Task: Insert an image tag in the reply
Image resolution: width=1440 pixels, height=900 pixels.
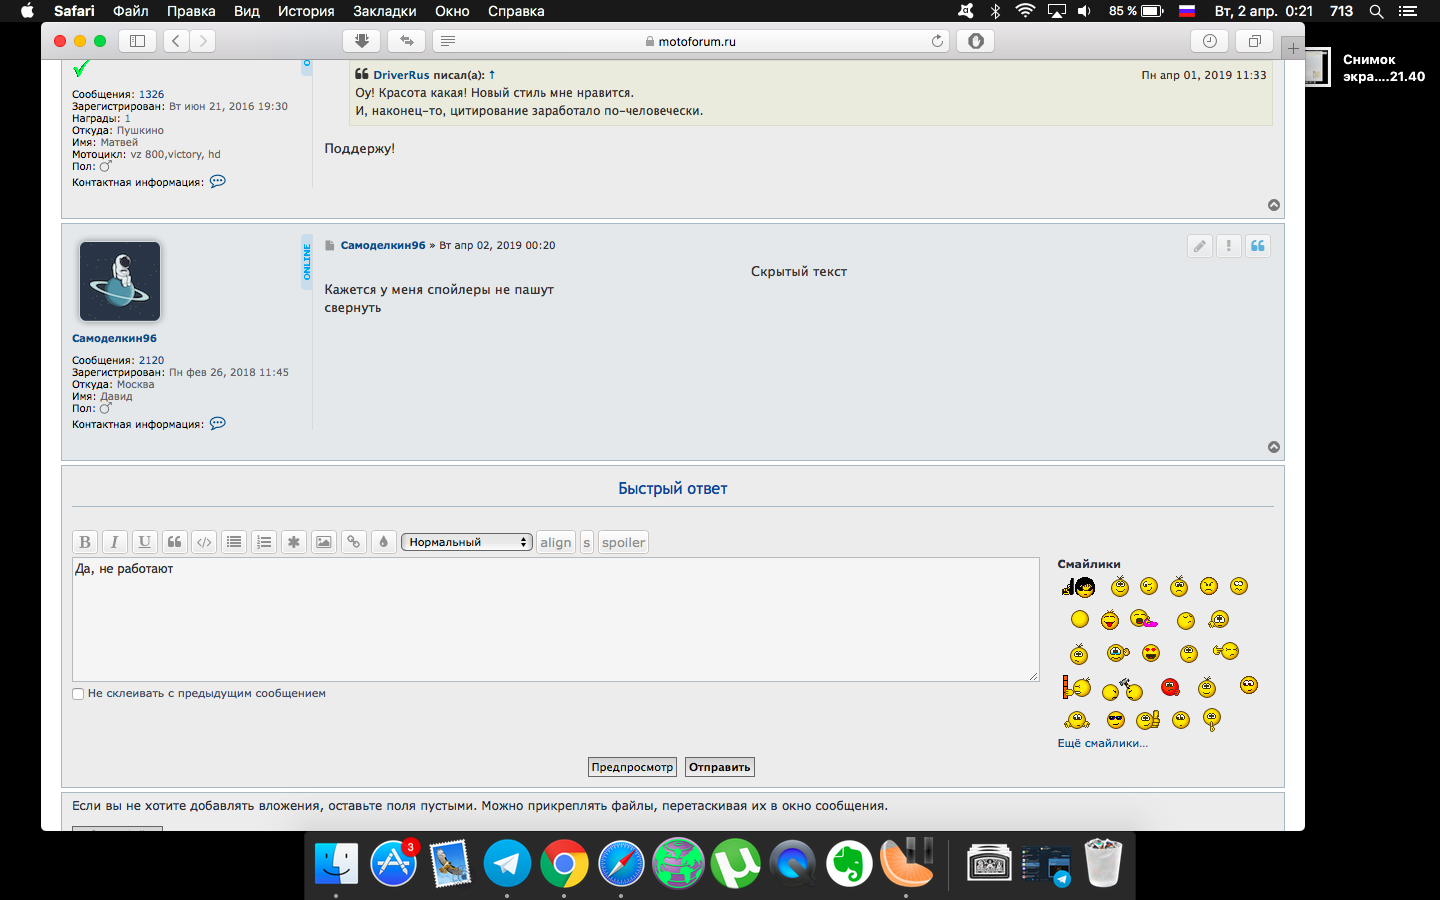Action: tap(324, 542)
